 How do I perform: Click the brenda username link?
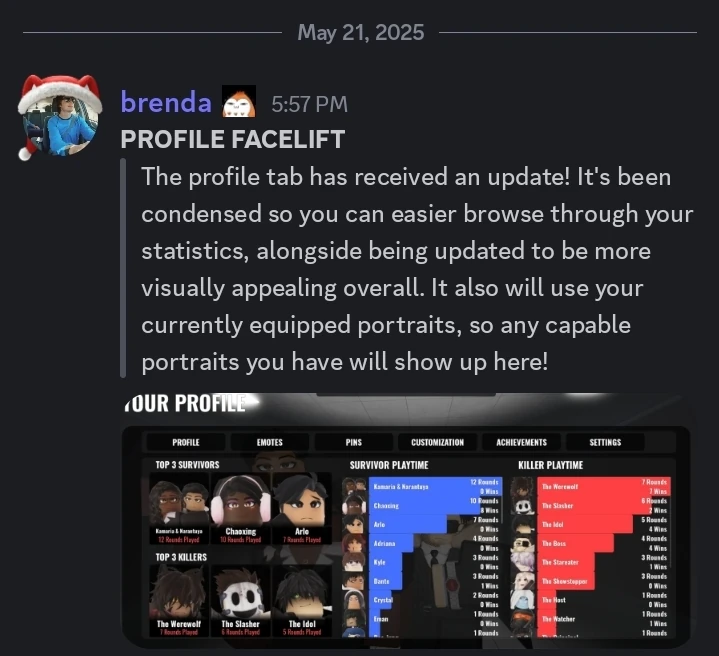pyautogui.click(x=166, y=102)
